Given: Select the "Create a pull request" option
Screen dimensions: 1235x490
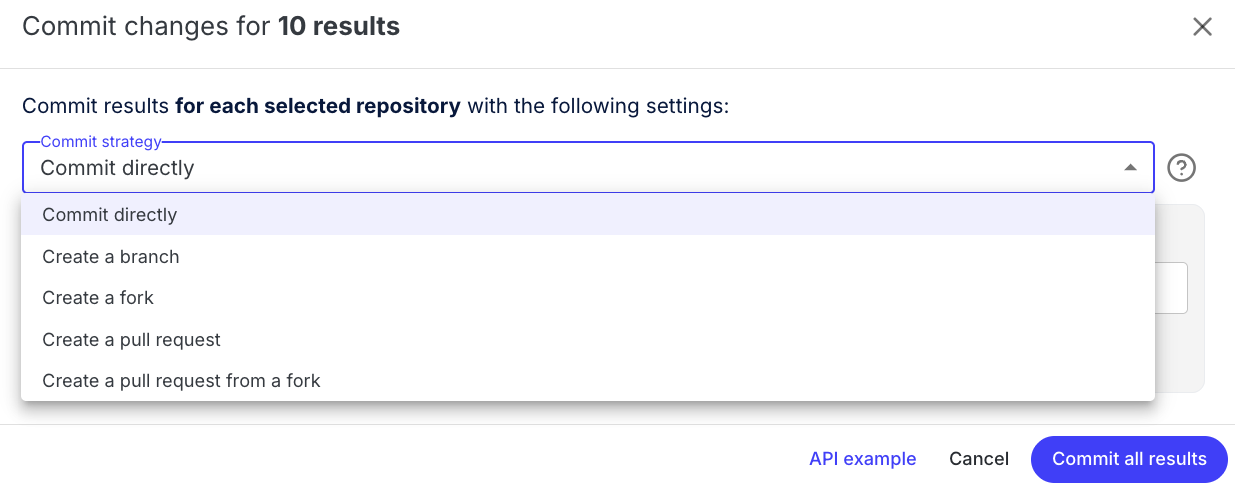Looking at the screenshot, I should 131,340.
